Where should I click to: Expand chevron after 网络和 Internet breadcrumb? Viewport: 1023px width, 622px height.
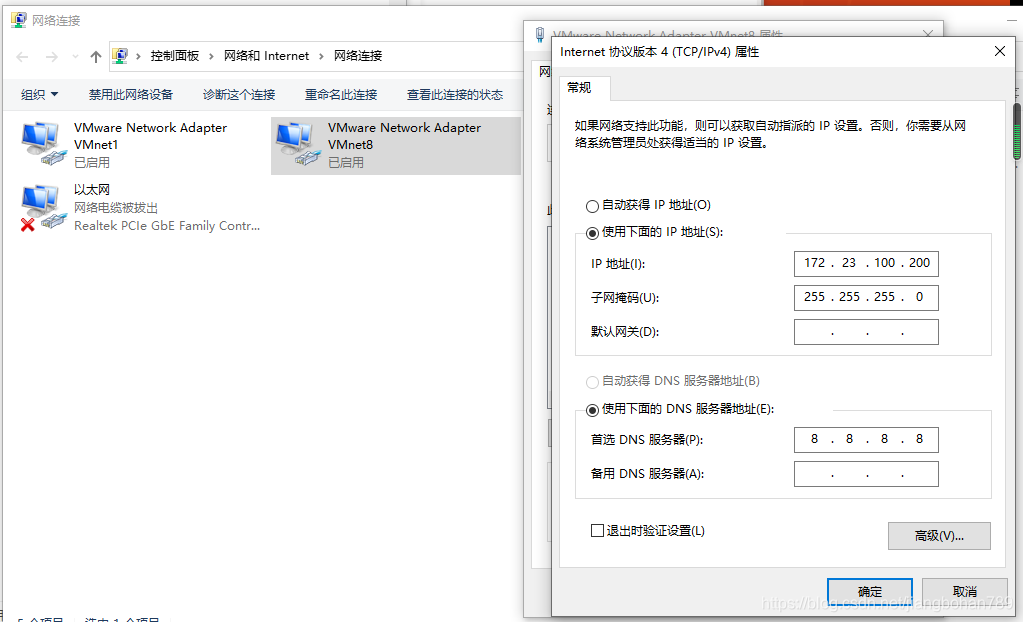point(321,57)
